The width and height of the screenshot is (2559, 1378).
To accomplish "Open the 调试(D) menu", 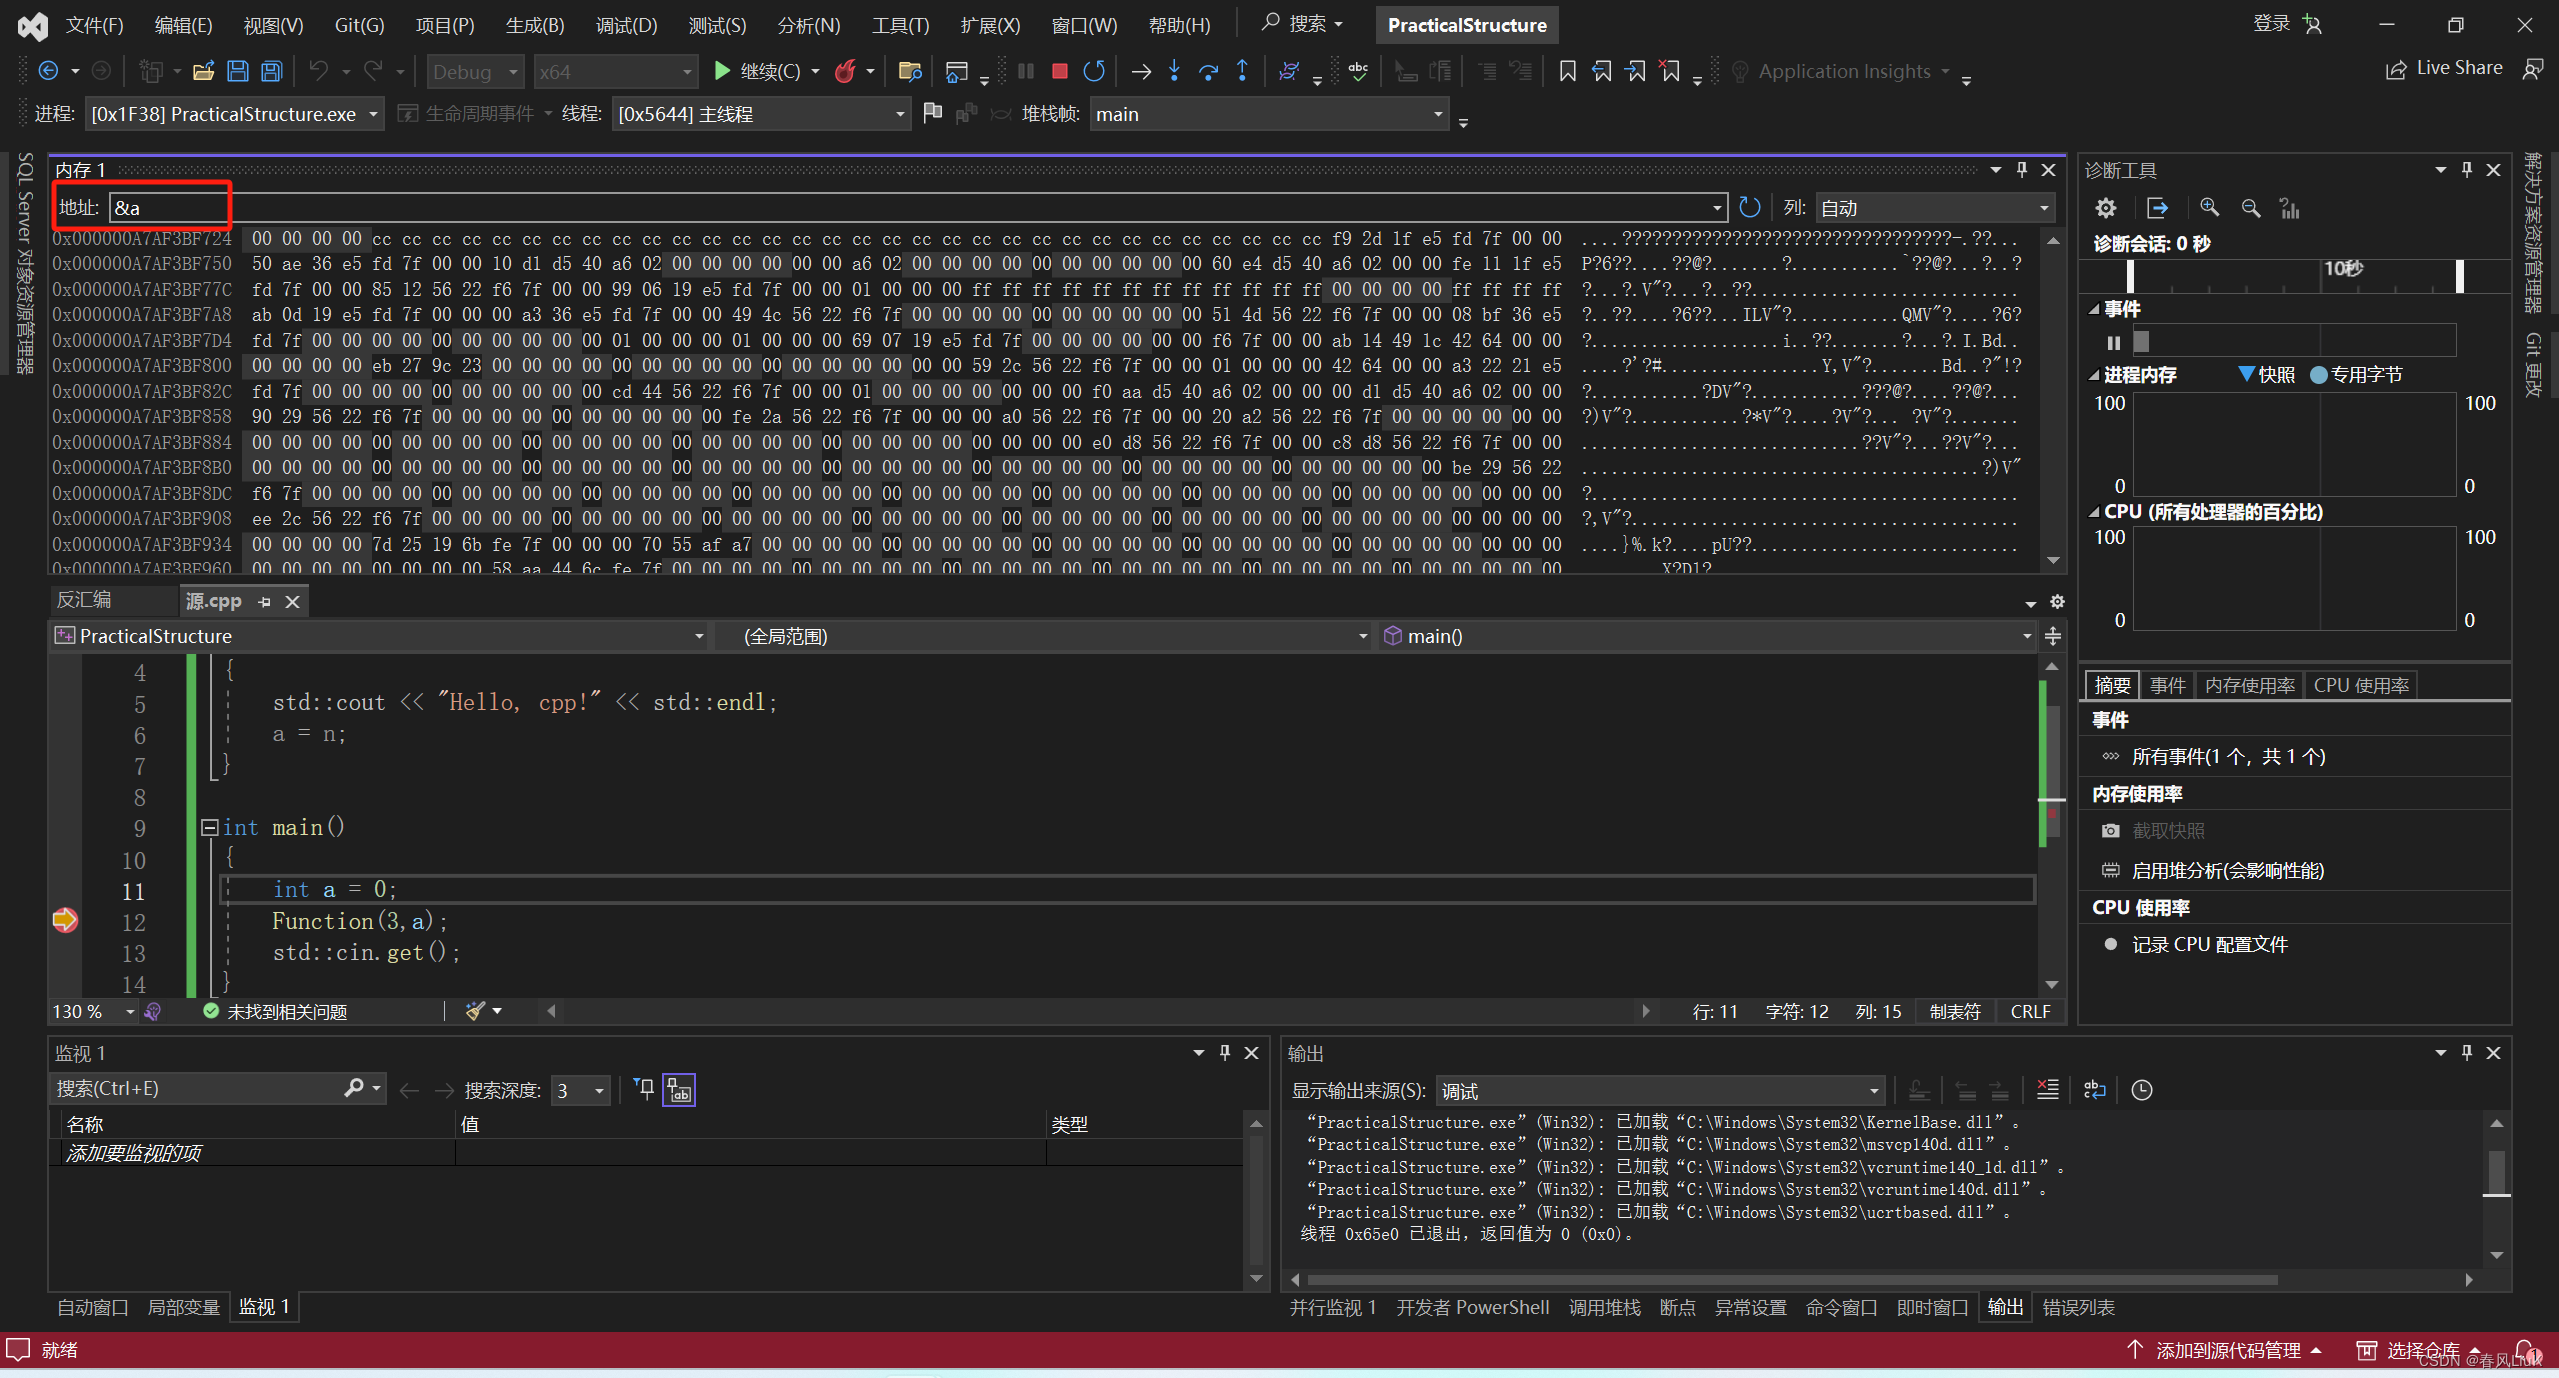I will (x=626, y=25).
